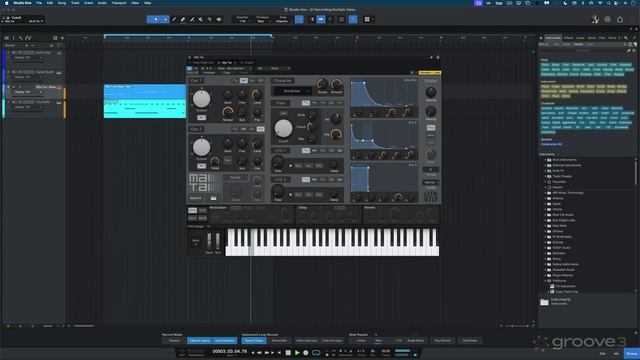Click the Rewind button in the transport

(260, 353)
